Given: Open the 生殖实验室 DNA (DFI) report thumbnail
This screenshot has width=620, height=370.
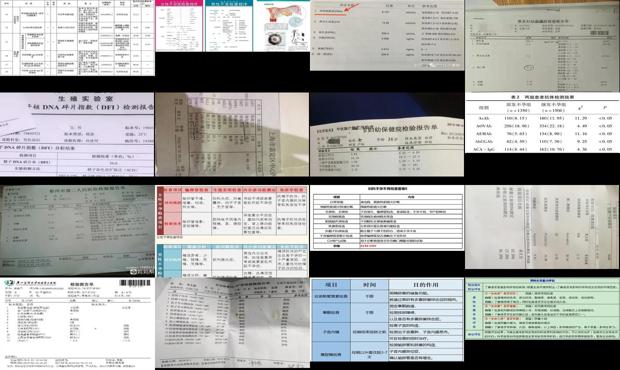Looking at the screenshot, I should click(77, 134).
